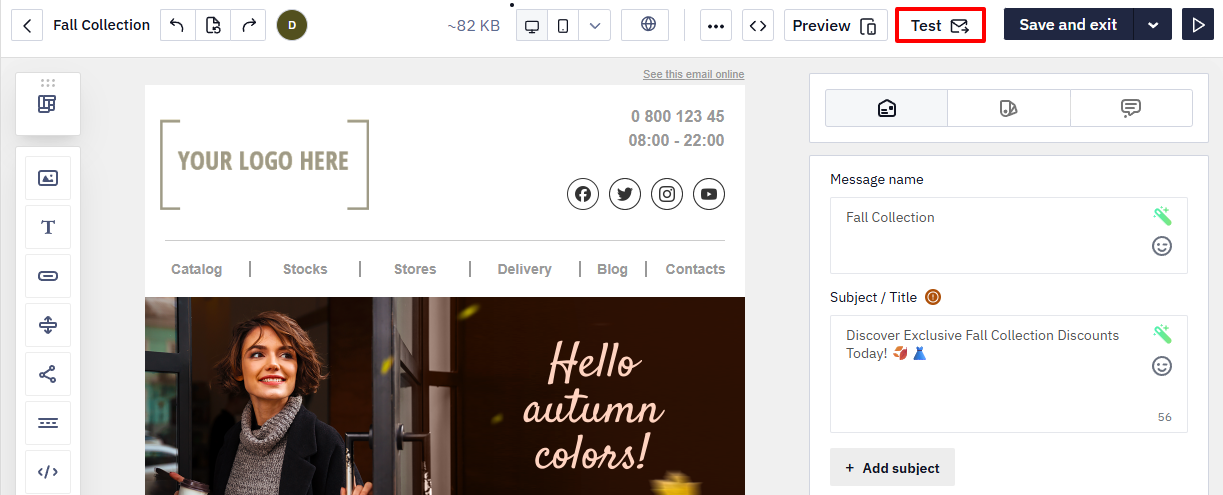This screenshot has width=1223, height=495.
Task: Go back with the left chevron button
Action: click(27, 25)
